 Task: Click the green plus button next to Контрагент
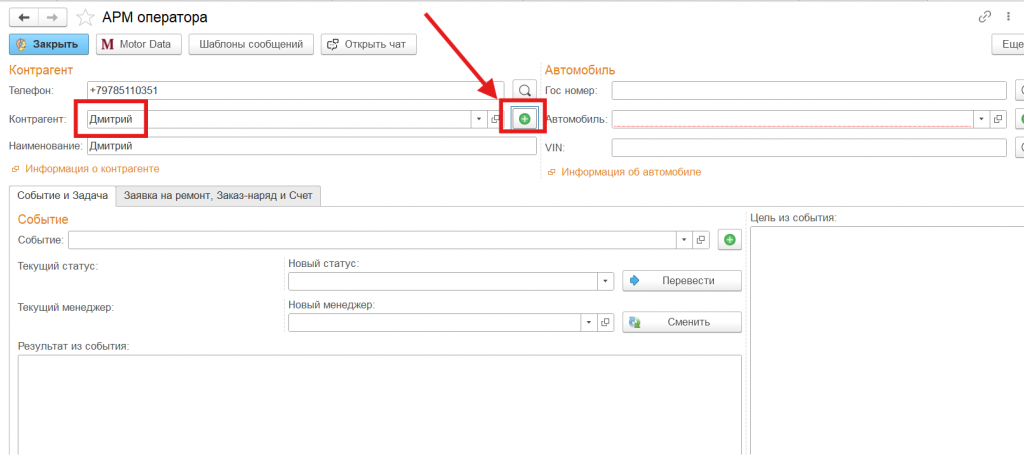524,119
